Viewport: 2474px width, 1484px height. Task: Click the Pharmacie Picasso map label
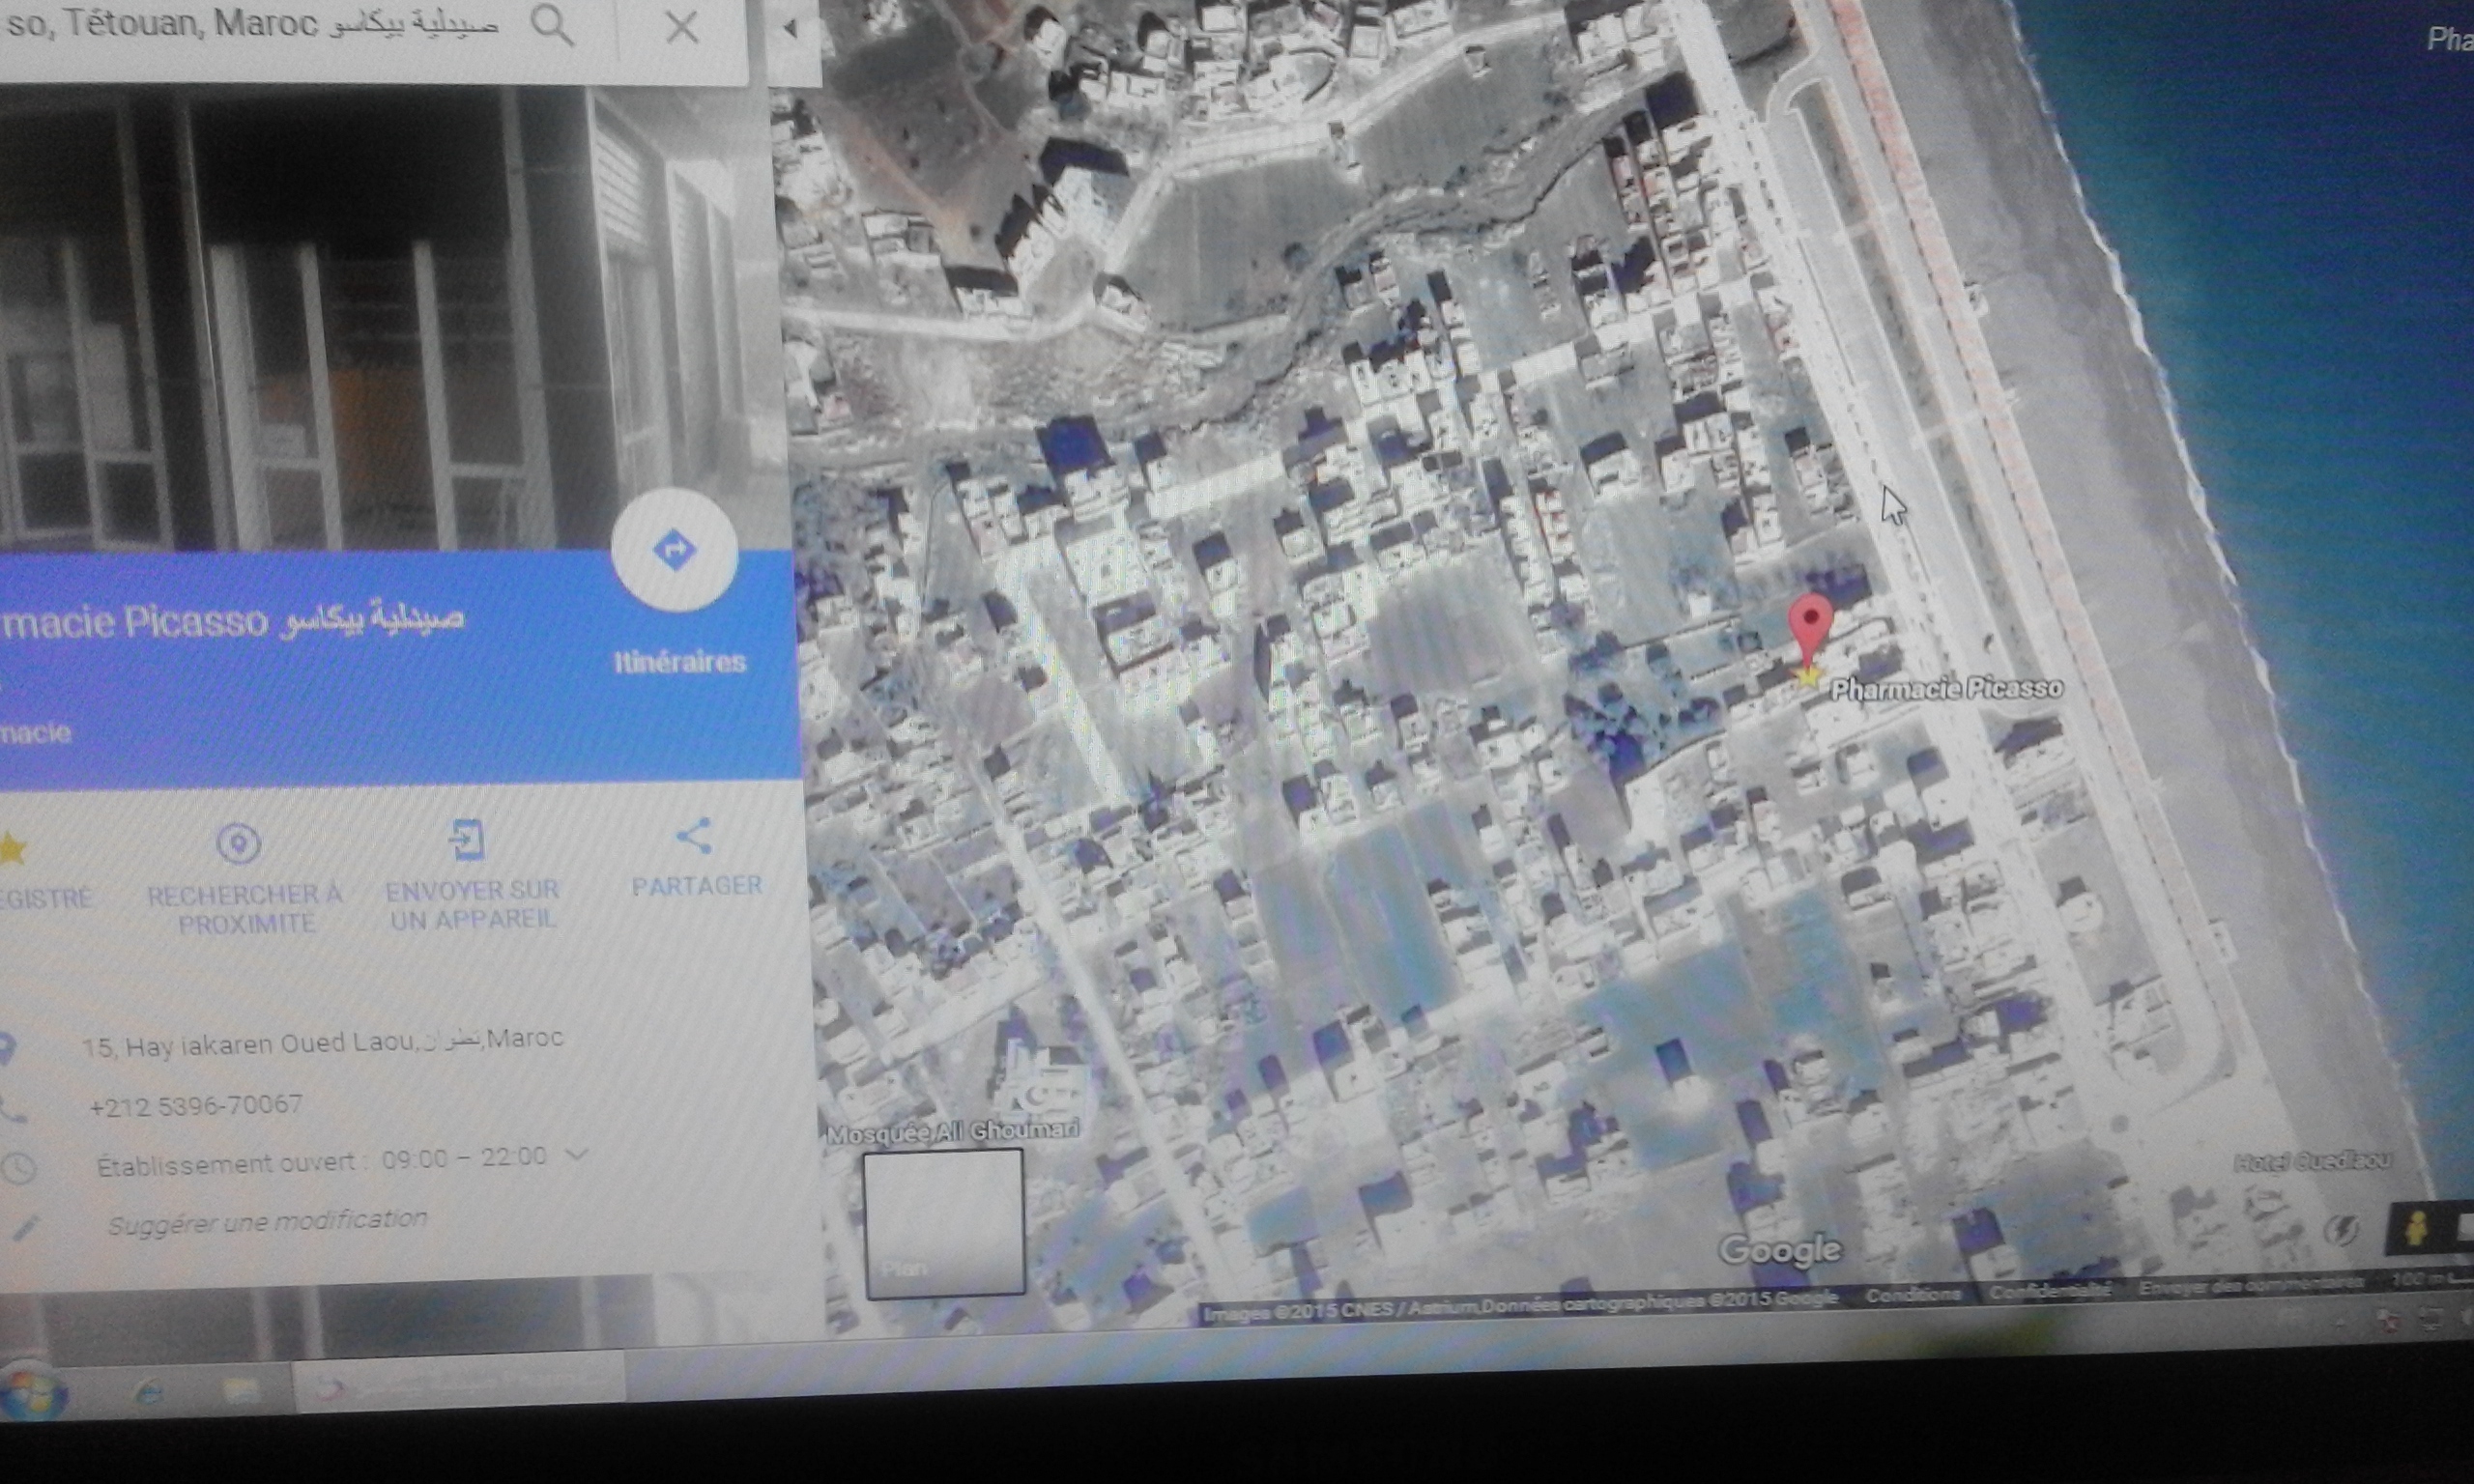click(x=1946, y=688)
